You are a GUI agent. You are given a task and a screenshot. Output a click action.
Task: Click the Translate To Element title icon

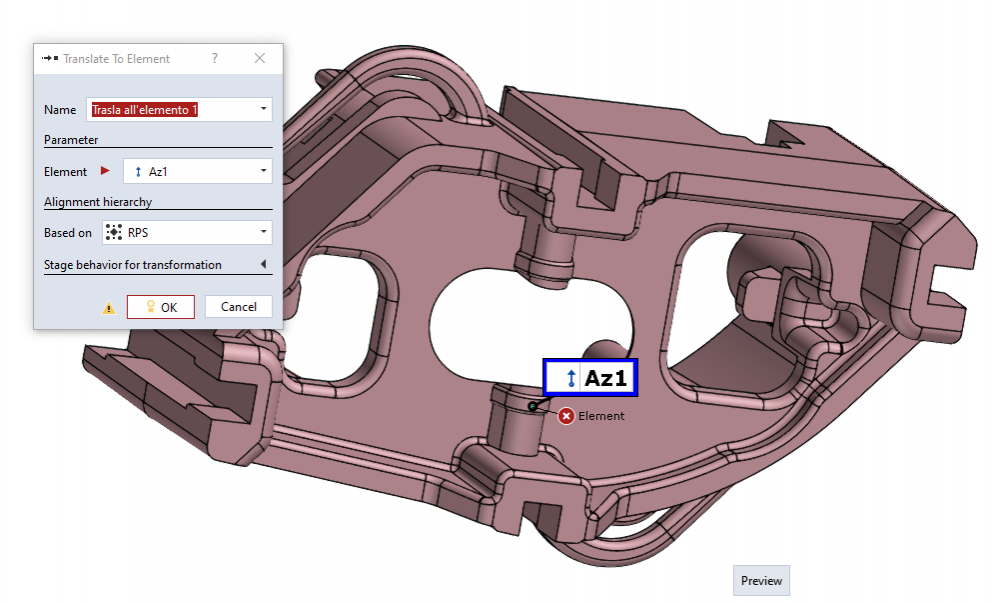[50, 59]
